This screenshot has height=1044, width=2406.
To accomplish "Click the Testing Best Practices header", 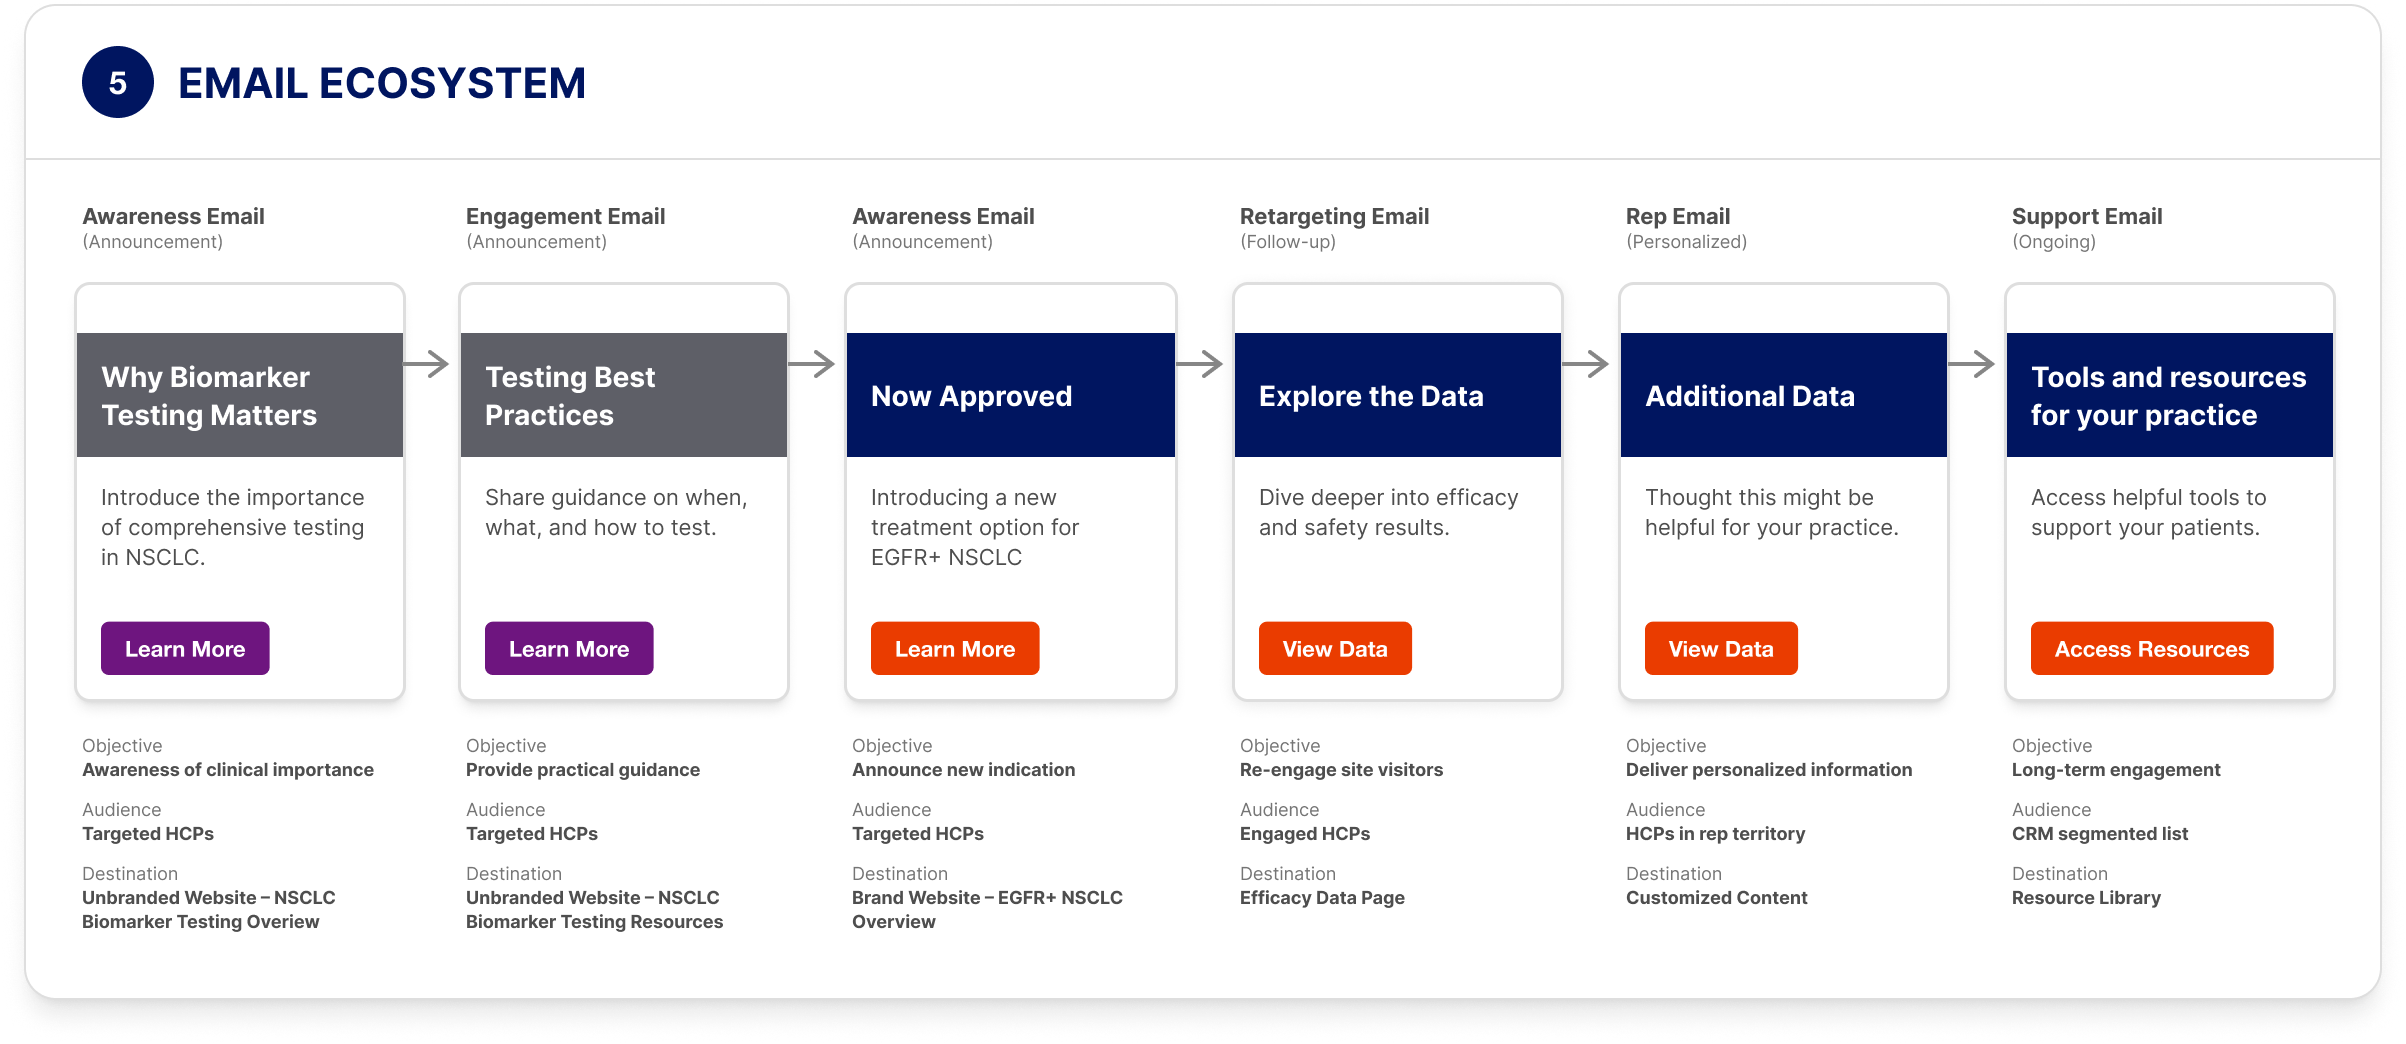I will 624,395.
